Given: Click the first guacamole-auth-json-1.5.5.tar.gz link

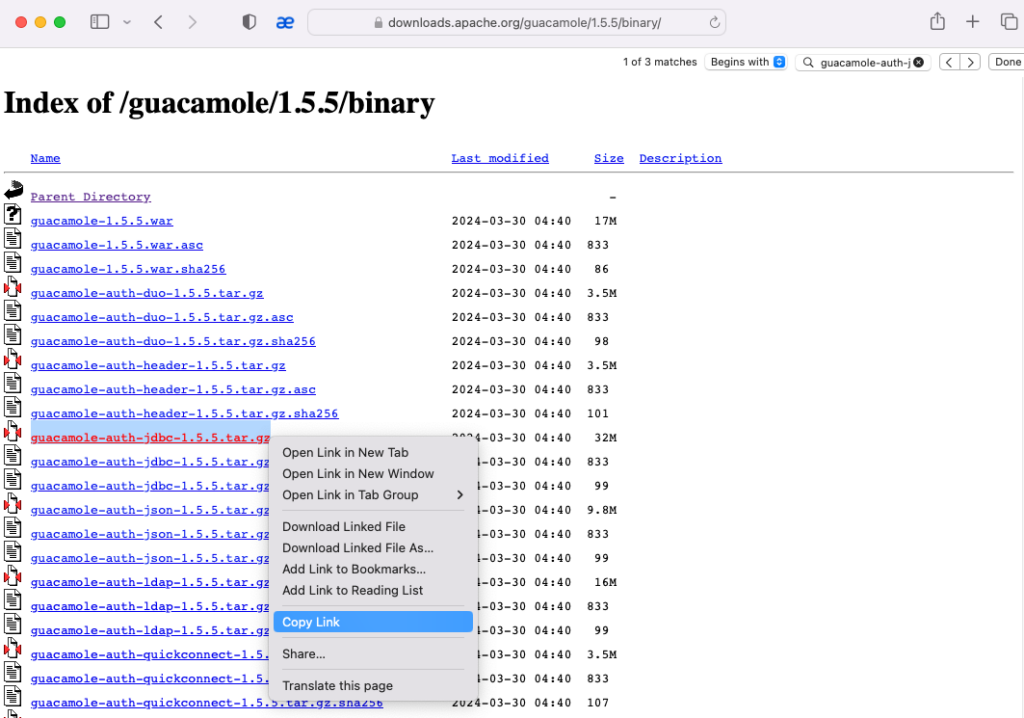Looking at the screenshot, I should coord(150,510).
